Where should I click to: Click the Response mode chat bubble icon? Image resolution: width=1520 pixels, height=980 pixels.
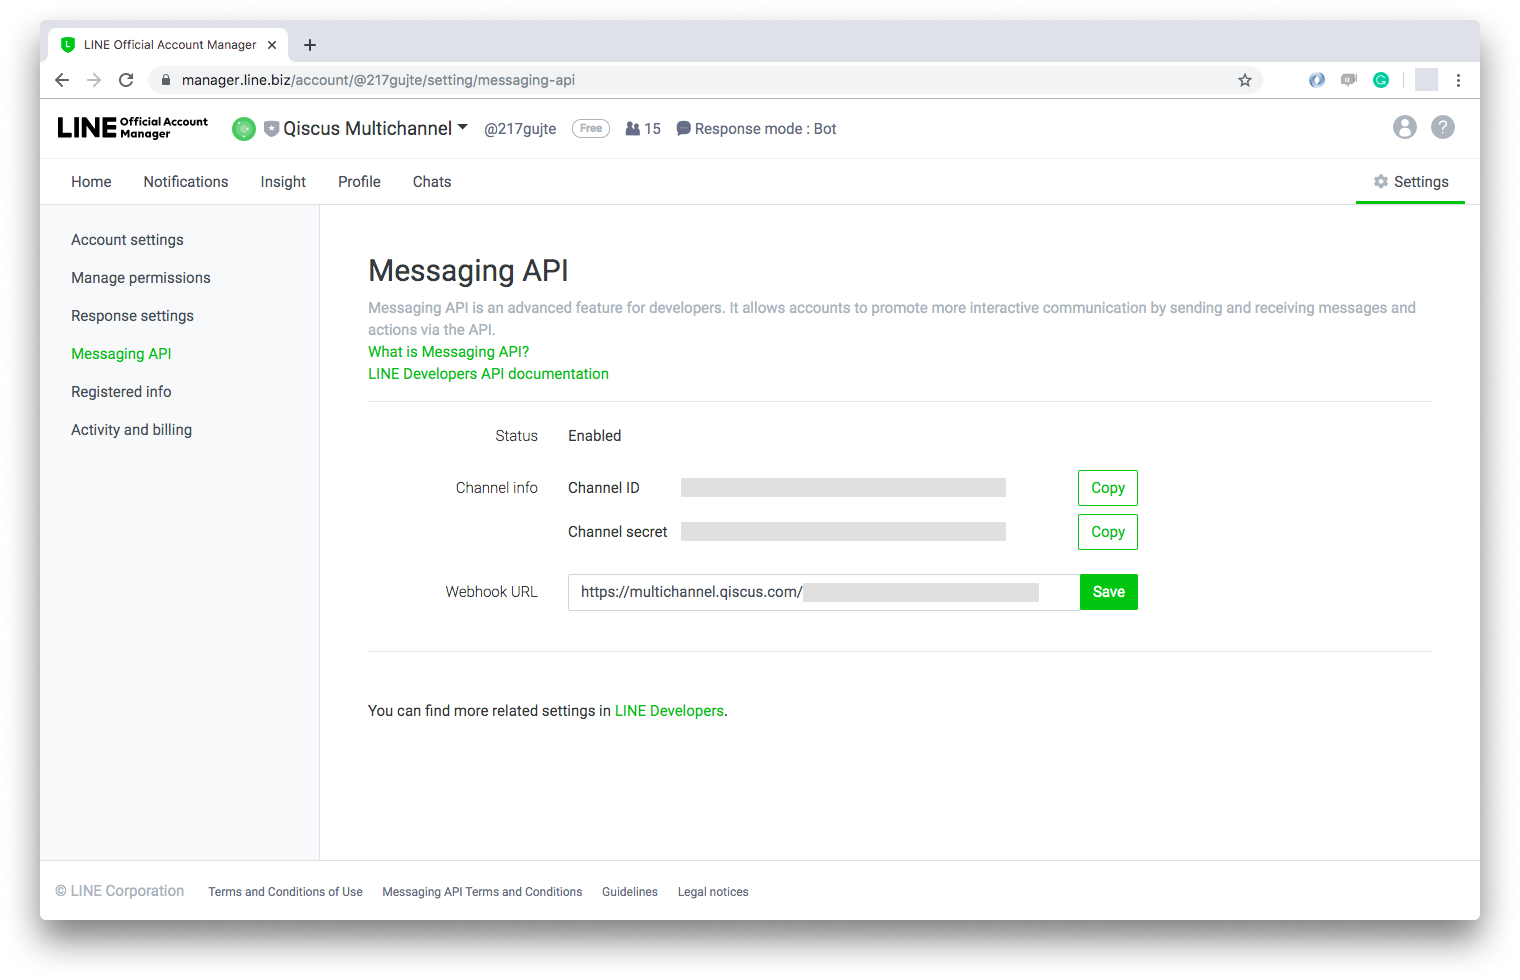[x=684, y=129]
